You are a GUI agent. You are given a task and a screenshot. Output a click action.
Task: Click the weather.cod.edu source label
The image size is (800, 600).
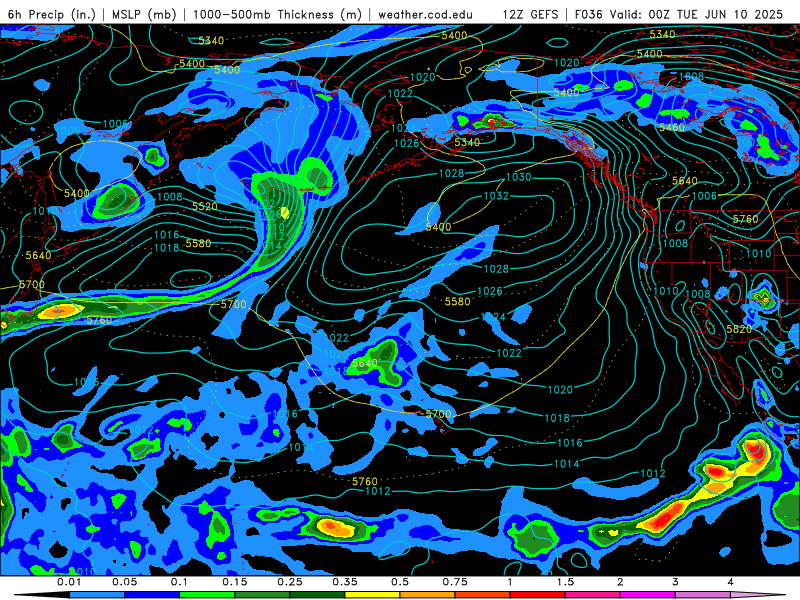(425, 14)
